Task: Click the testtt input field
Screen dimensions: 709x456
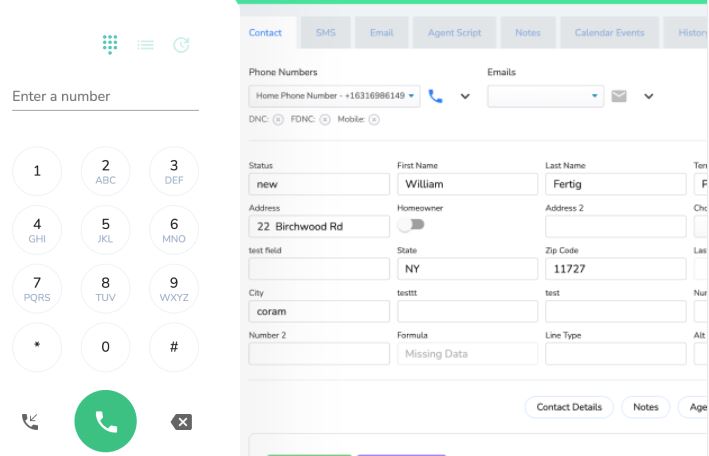Action: pos(468,311)
